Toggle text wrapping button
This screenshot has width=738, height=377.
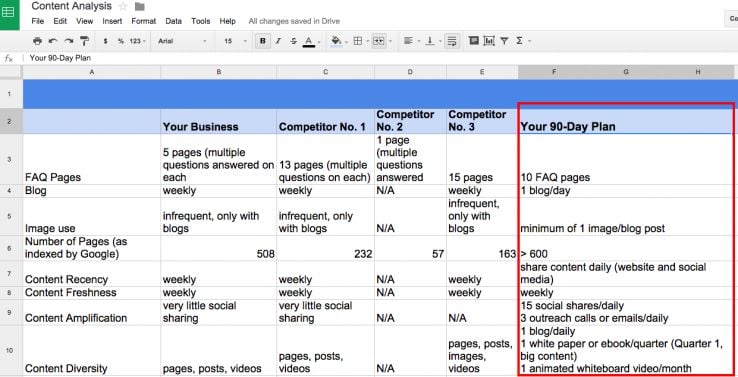coord(452,41)
